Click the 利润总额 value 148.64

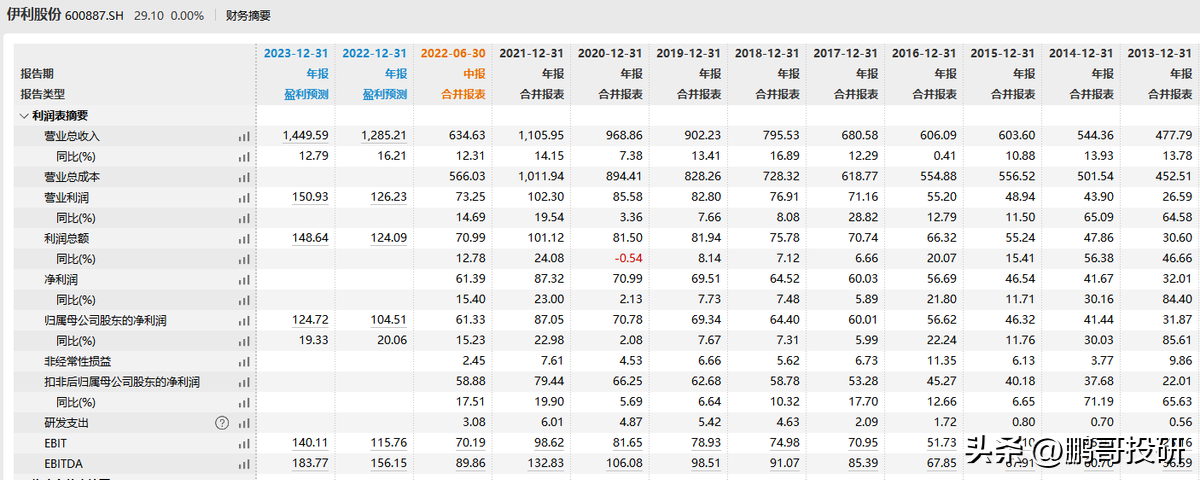(309, 239)
